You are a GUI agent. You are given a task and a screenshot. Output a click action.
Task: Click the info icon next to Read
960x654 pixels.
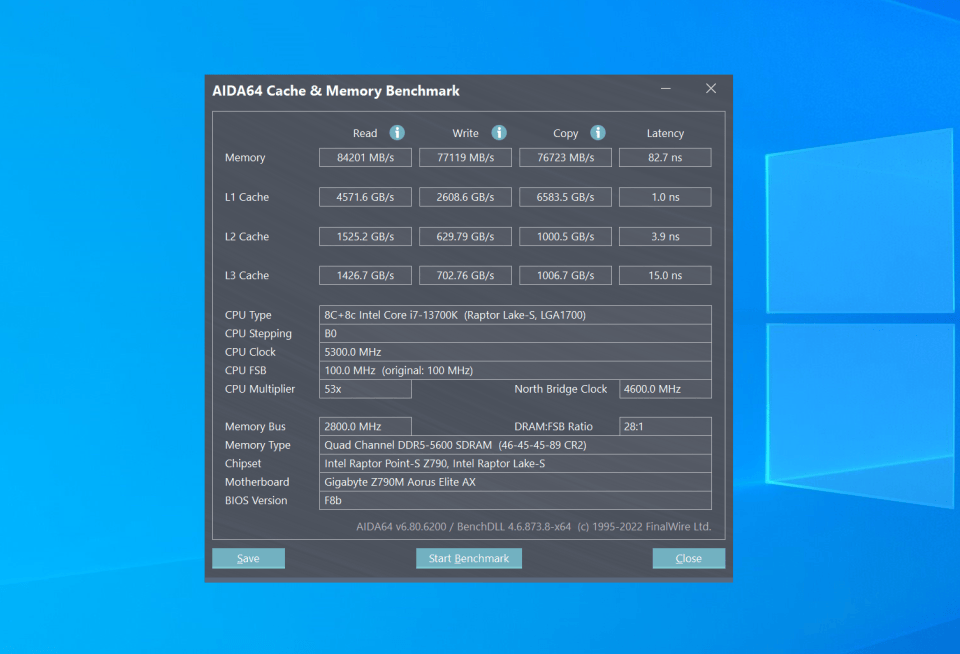pos(397,133)
